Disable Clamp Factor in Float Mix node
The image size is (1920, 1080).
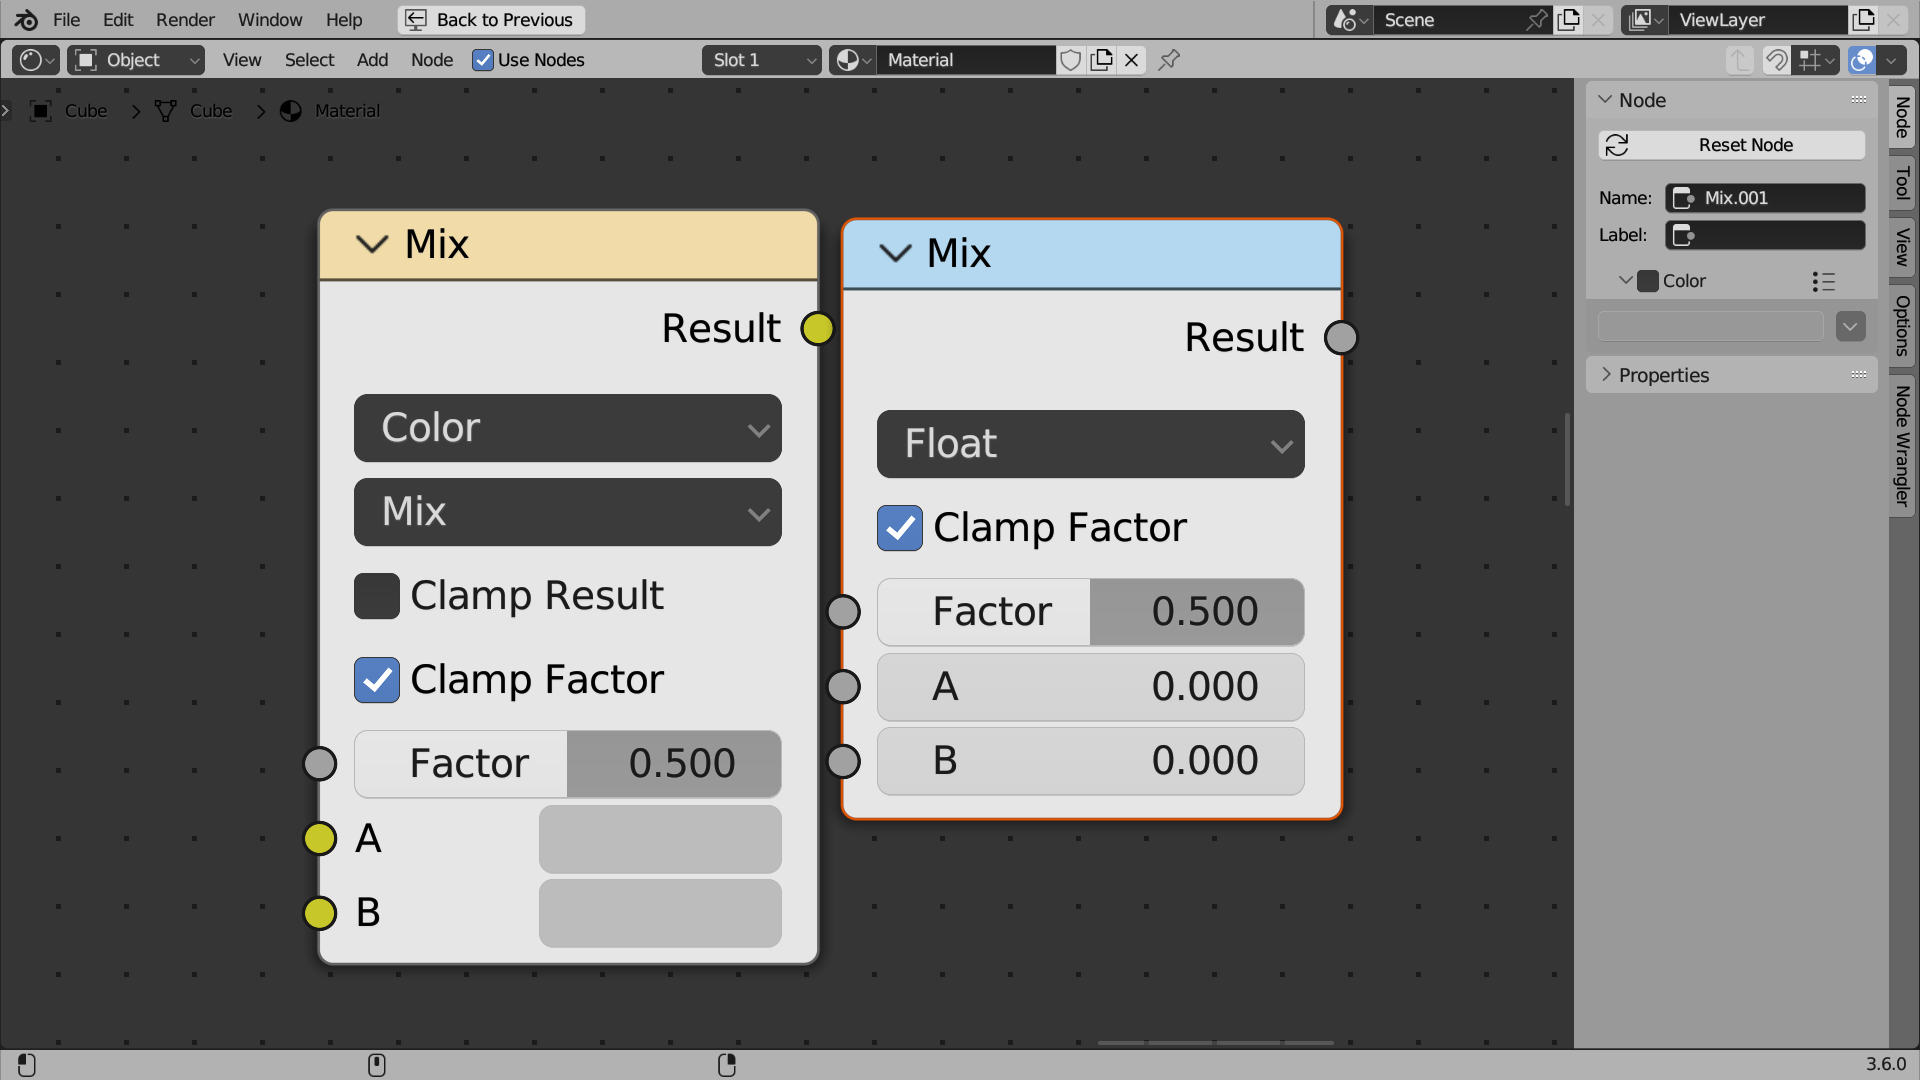click(x=900, y=528)
